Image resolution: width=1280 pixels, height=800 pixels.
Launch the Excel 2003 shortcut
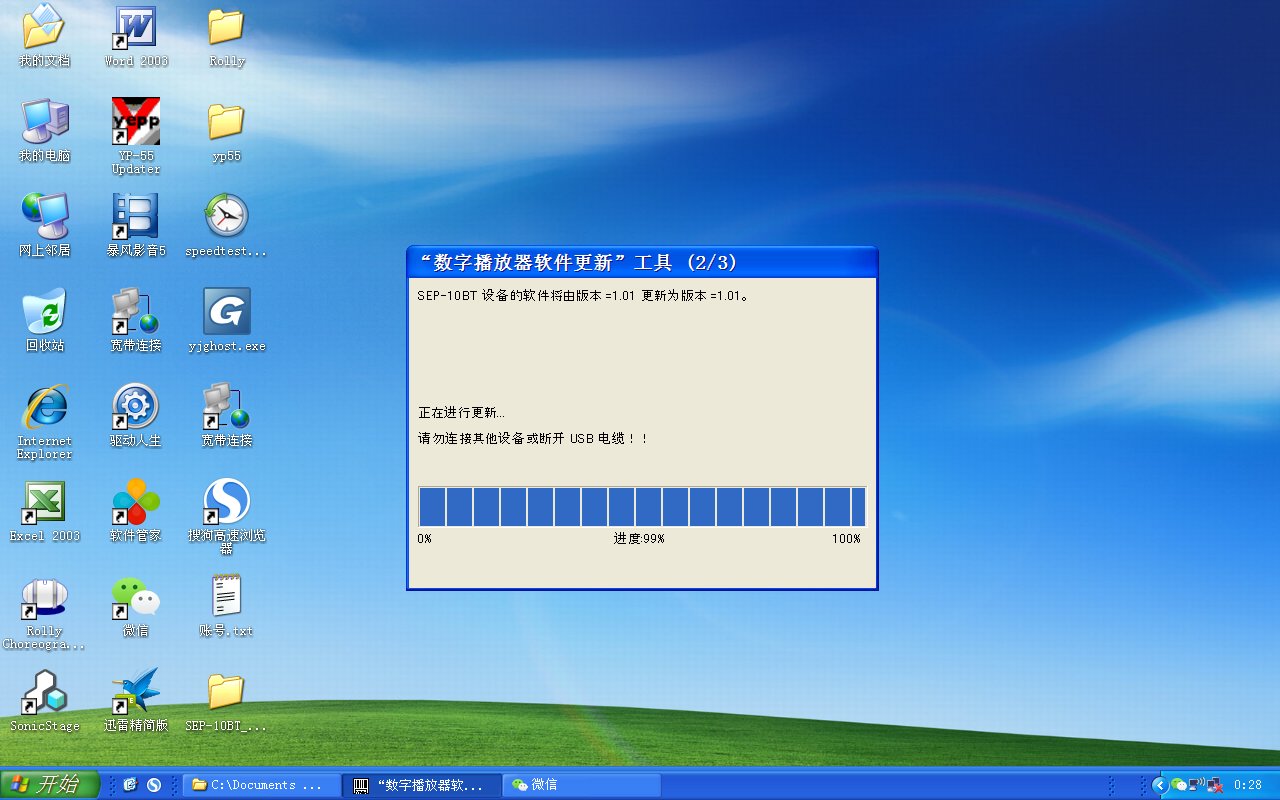point(45,511)
